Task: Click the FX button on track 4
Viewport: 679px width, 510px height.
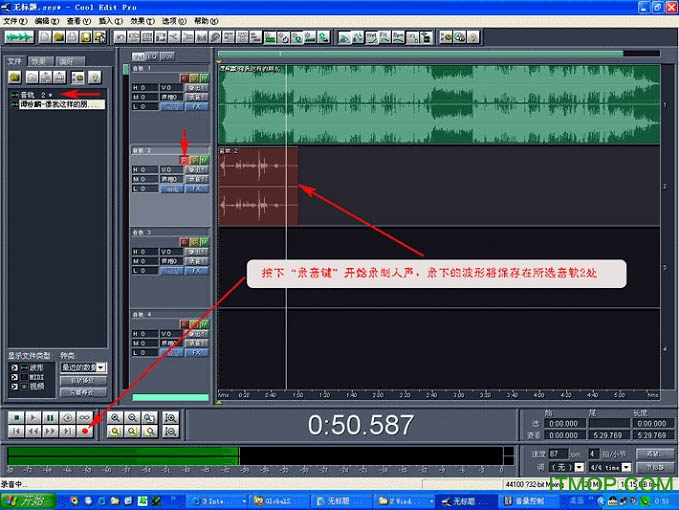Action: 196,353
